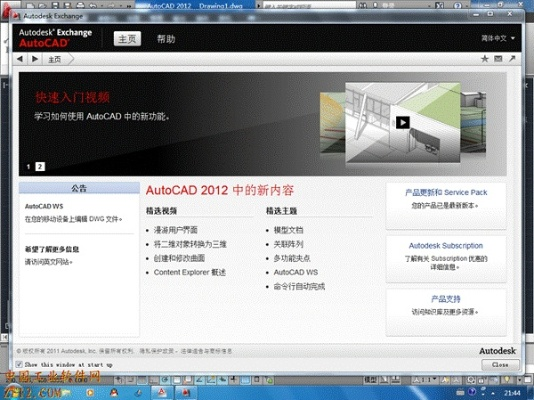The height and width of the screenshot is (400, 534).
Task: Click Open folder icon in AutoCAD quick access toolbar
Action: [x=43, y=5]
